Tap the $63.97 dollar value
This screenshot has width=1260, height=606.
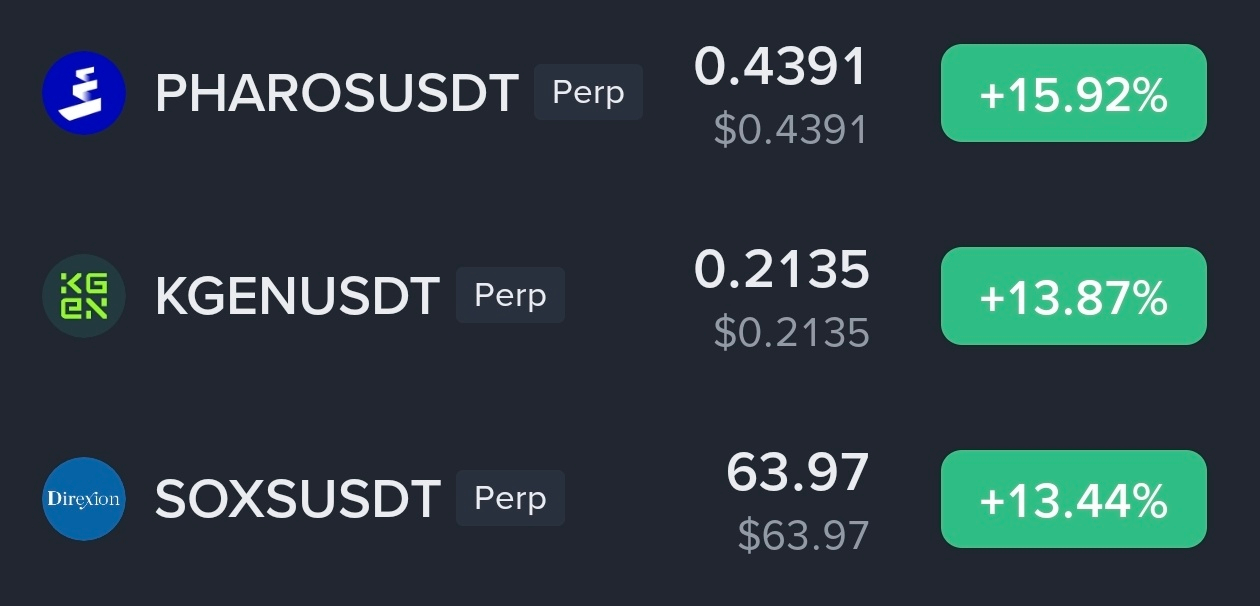tap(803, 536)
